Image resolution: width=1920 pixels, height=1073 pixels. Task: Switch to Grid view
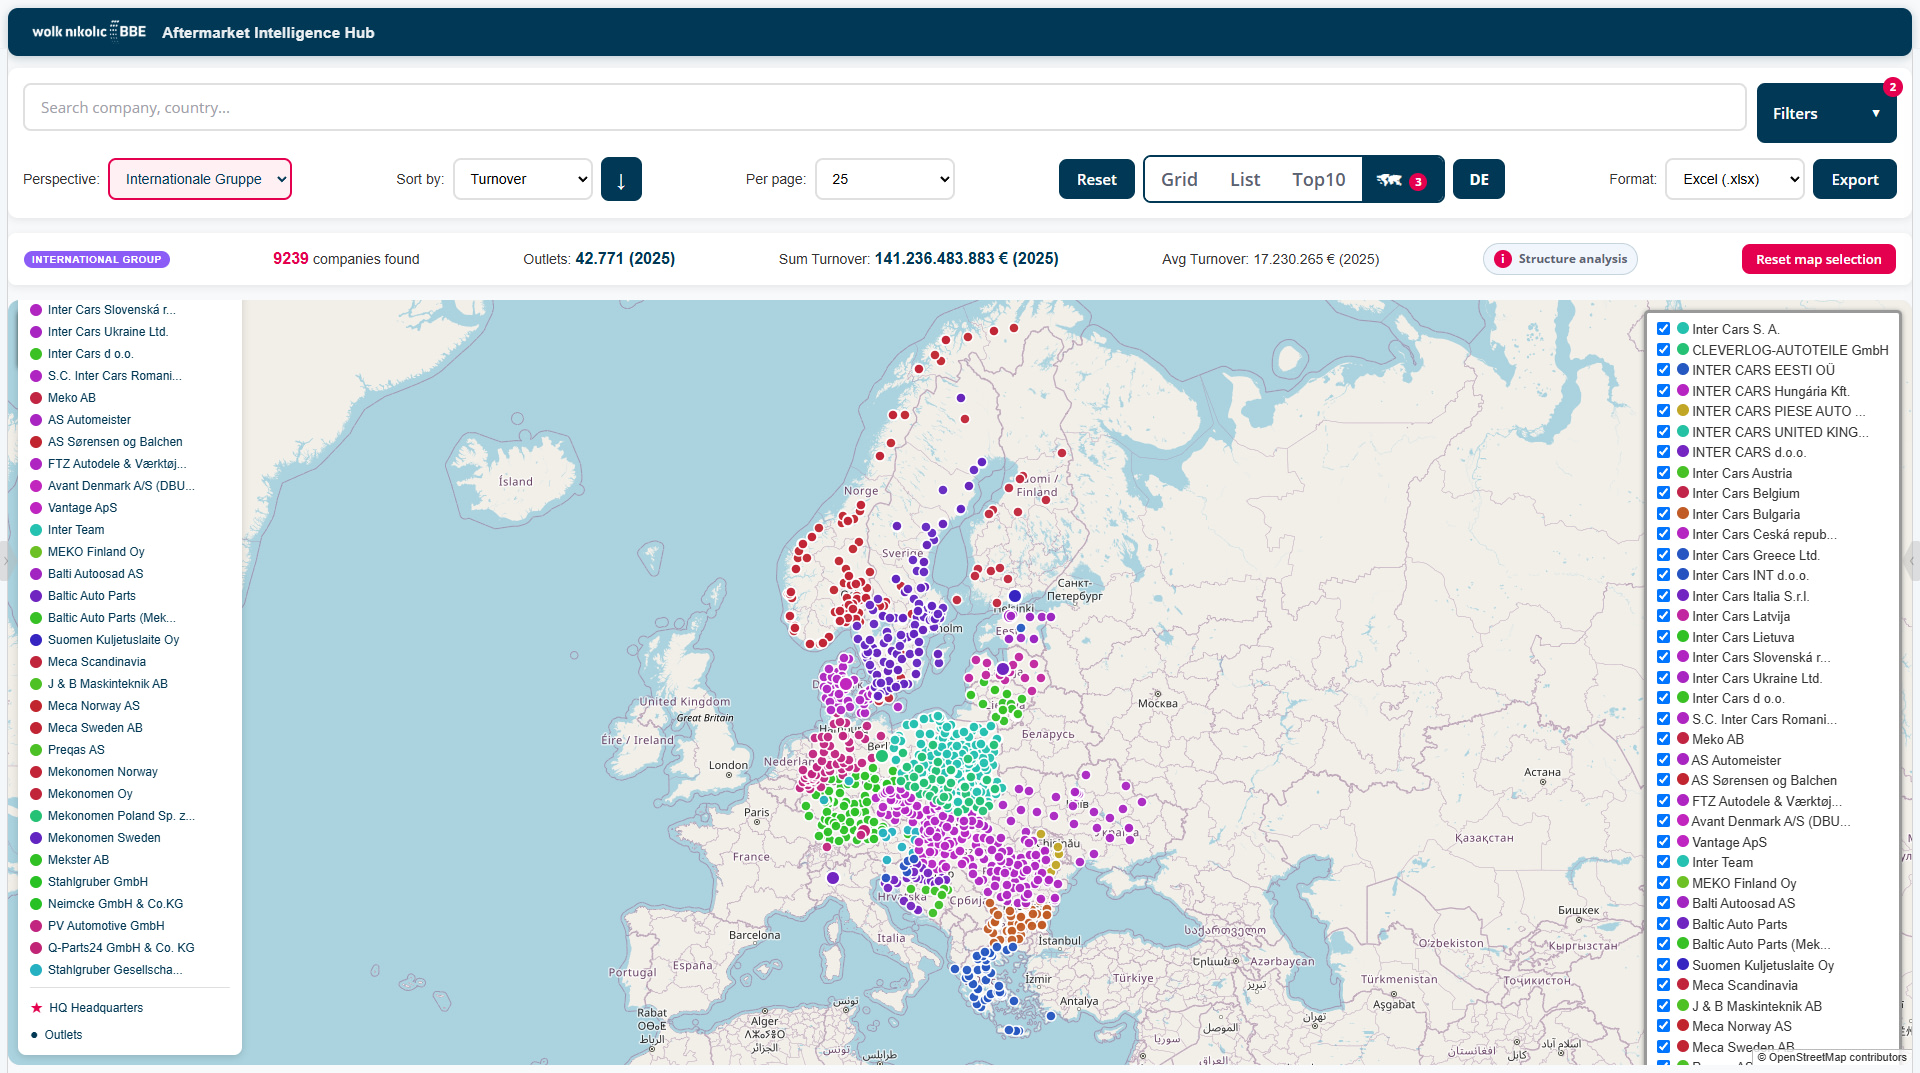pos(1179,179)
